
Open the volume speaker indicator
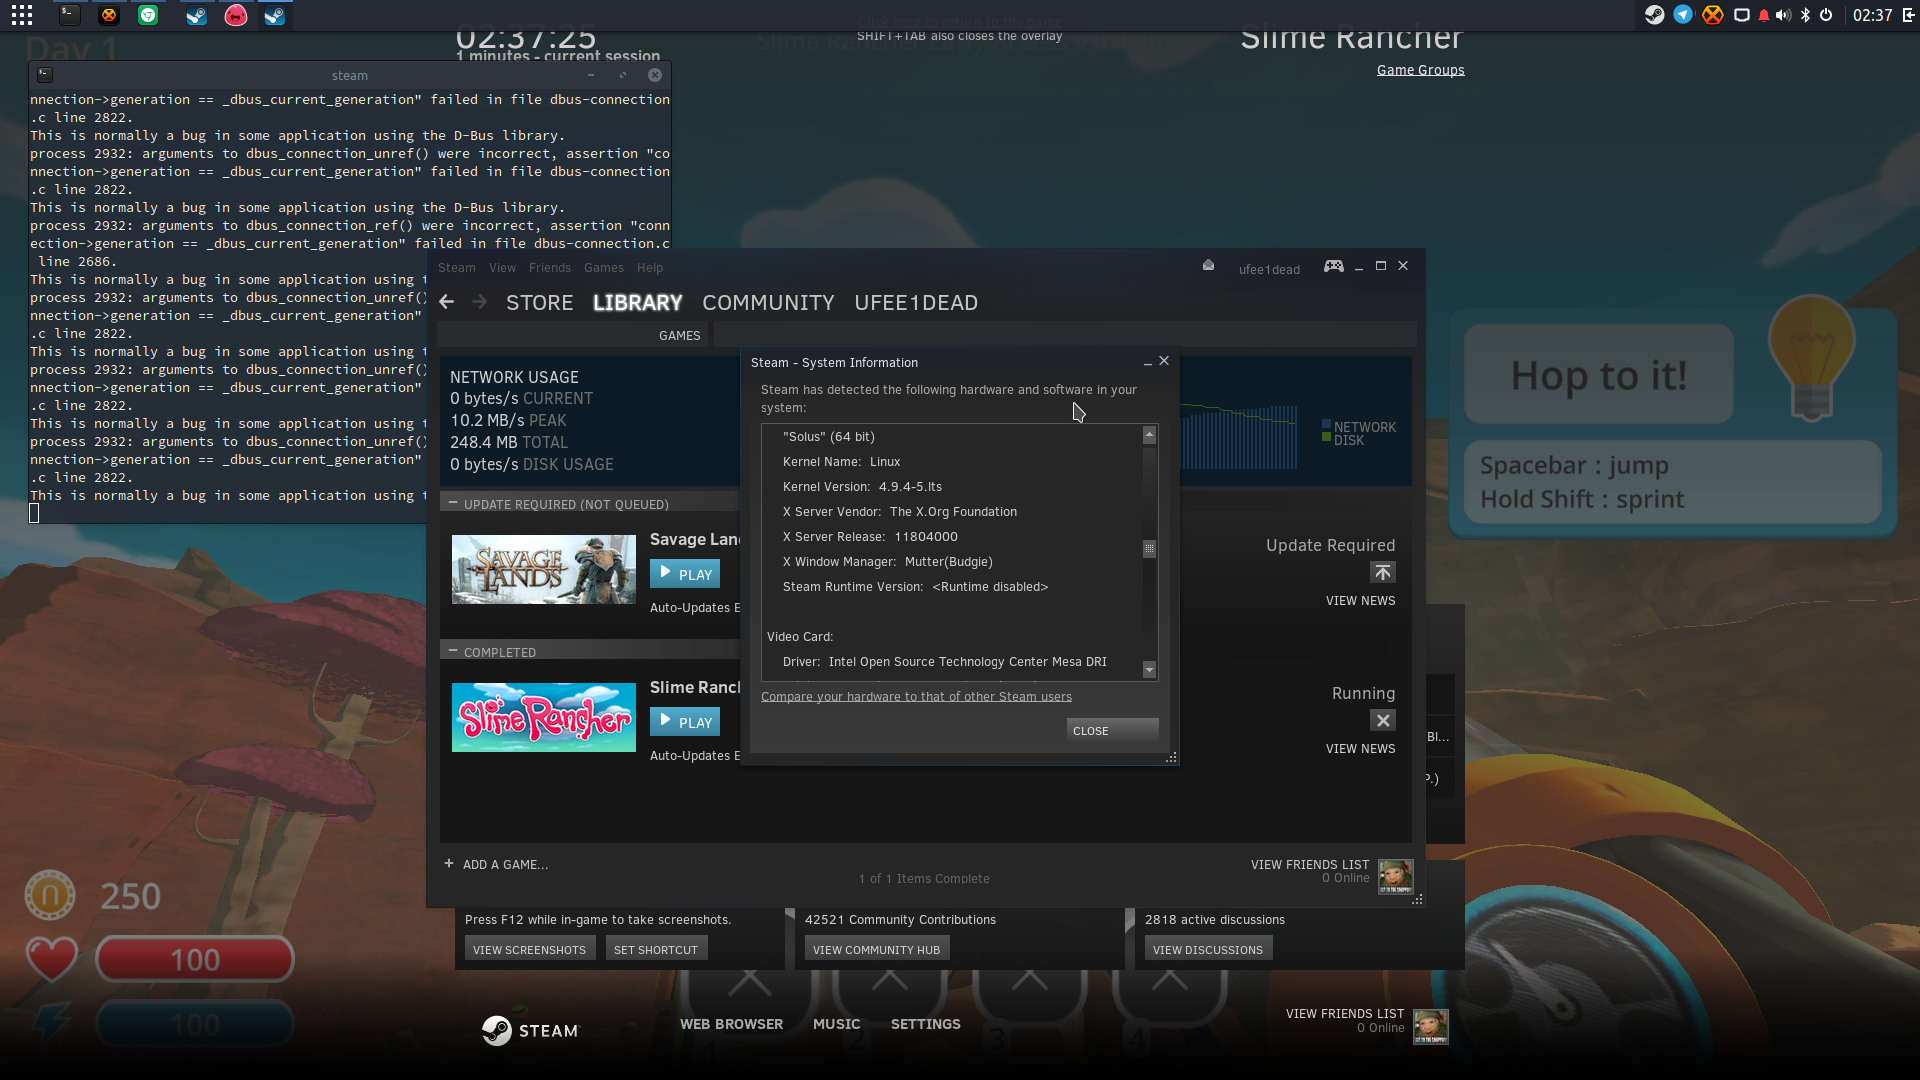tap(1784, 15)
